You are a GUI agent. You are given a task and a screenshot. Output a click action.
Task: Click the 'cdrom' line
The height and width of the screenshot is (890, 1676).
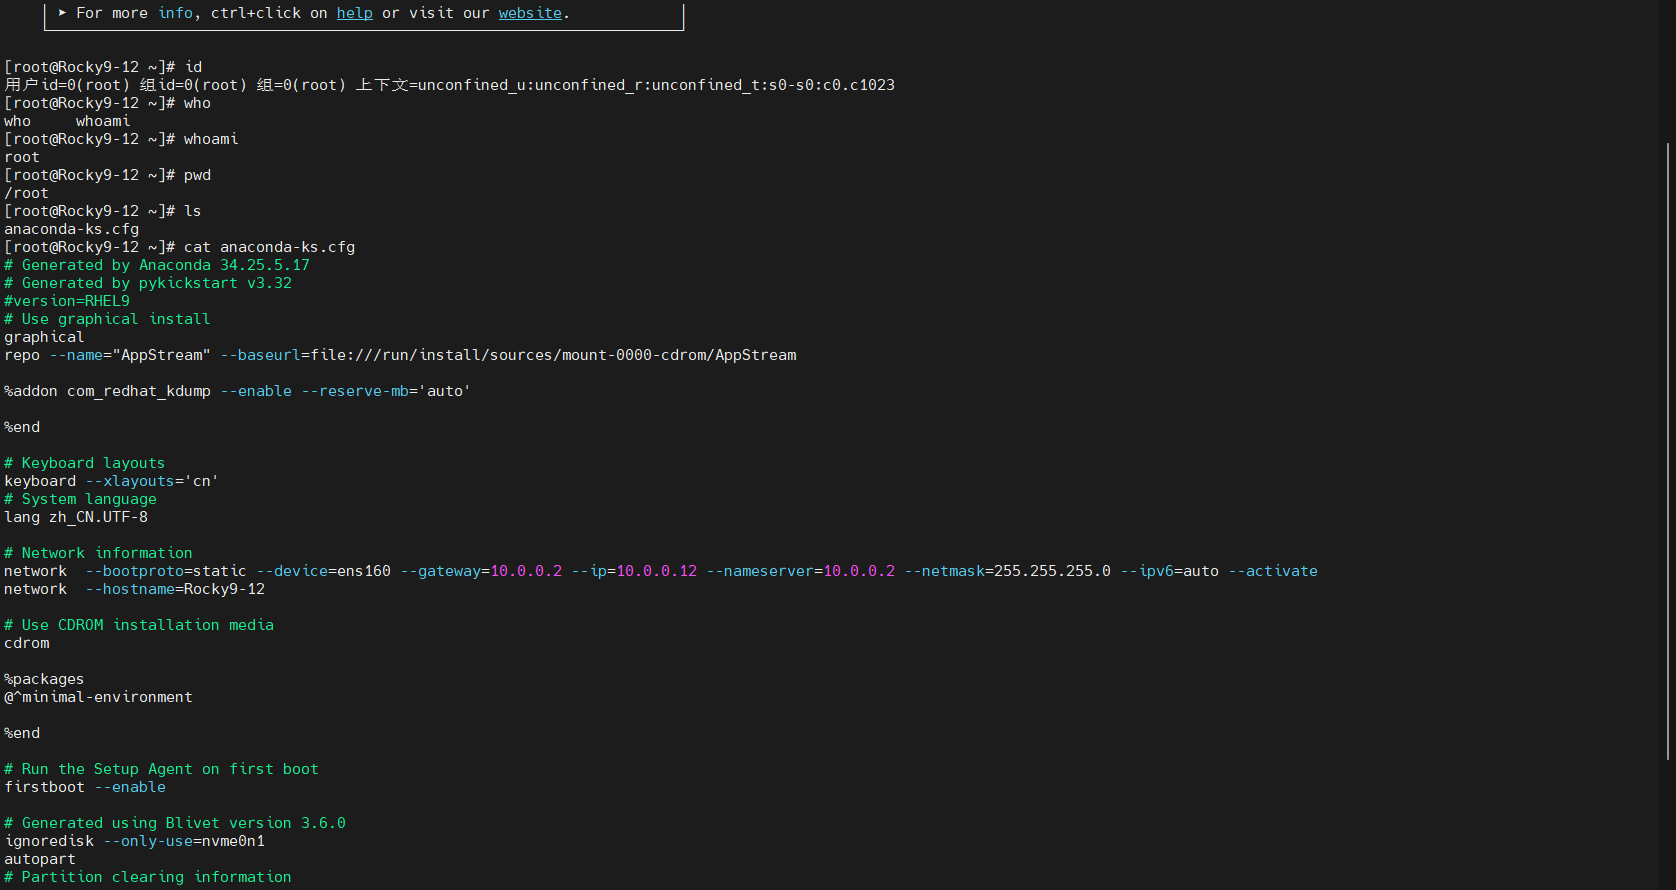[26, 643]
